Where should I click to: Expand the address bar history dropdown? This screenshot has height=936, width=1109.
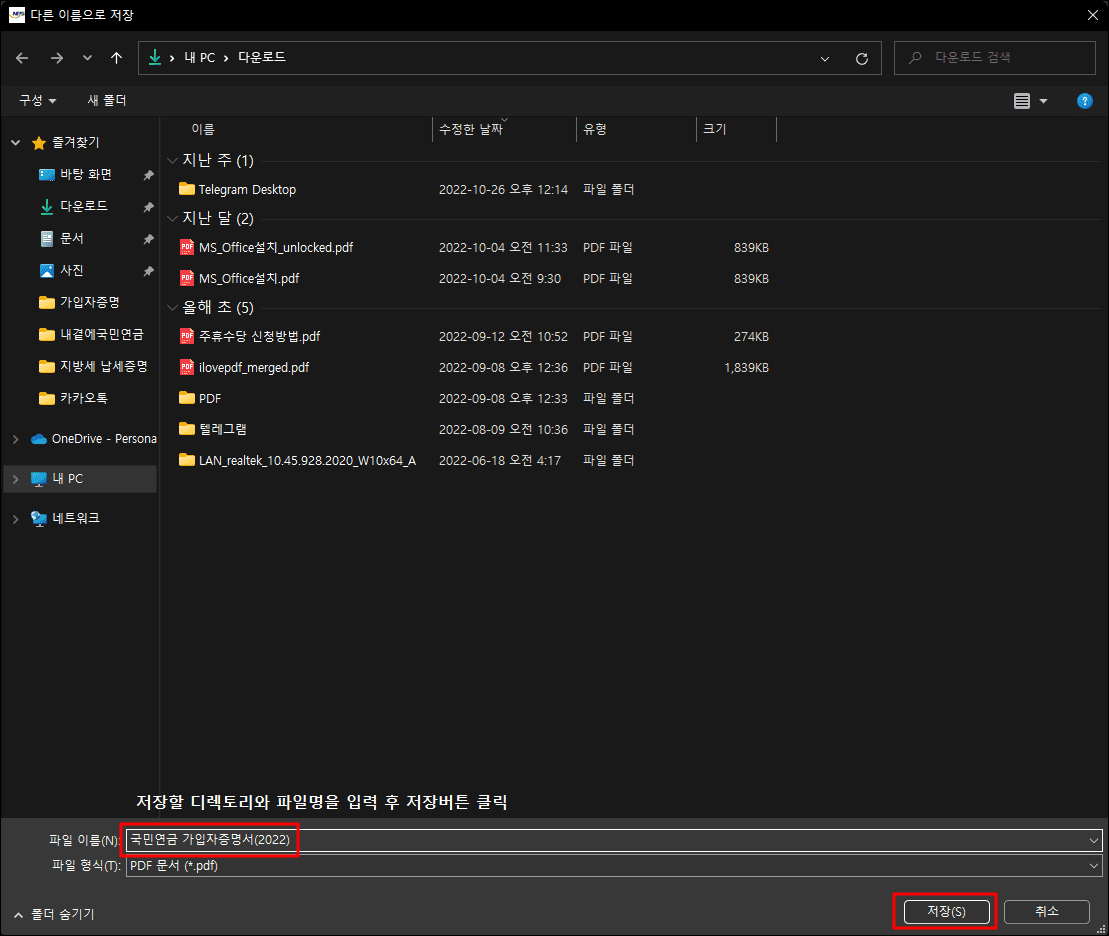(x=825, y=59)
